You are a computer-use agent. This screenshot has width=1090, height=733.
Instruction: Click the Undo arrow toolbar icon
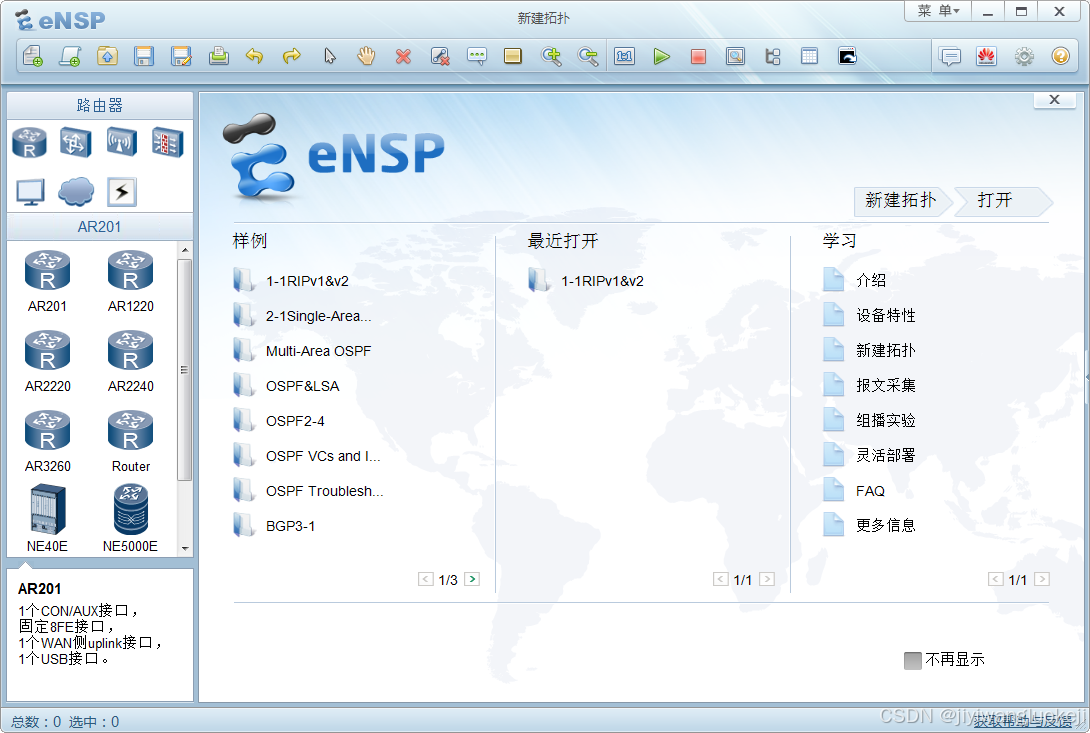point(254,56)
